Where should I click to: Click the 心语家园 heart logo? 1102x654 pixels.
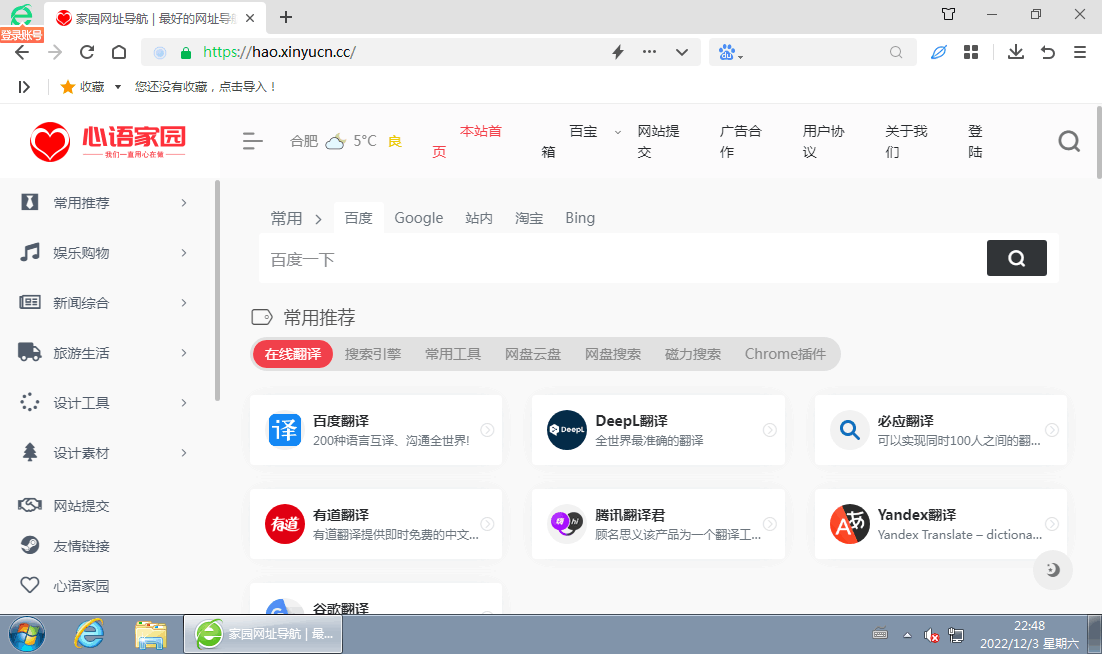(x=108, y=141)
